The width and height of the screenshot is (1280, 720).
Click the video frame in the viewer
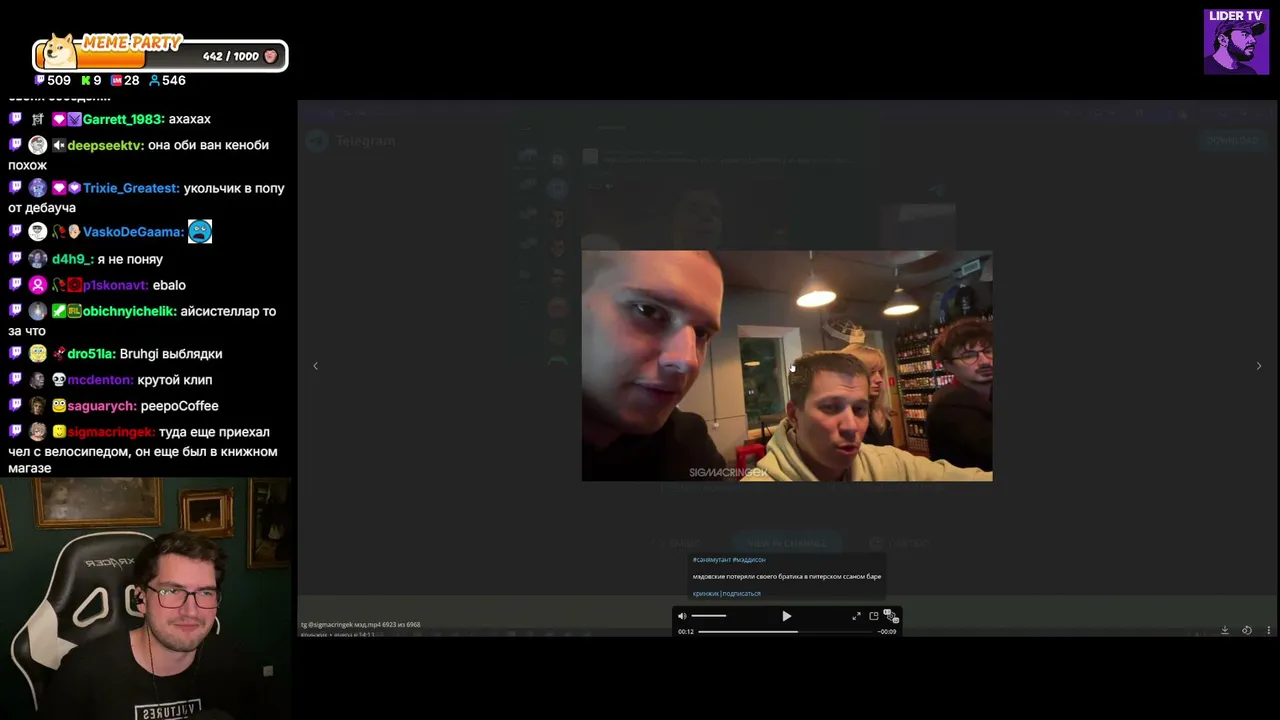pyautogui.click(x=787, y=366)
